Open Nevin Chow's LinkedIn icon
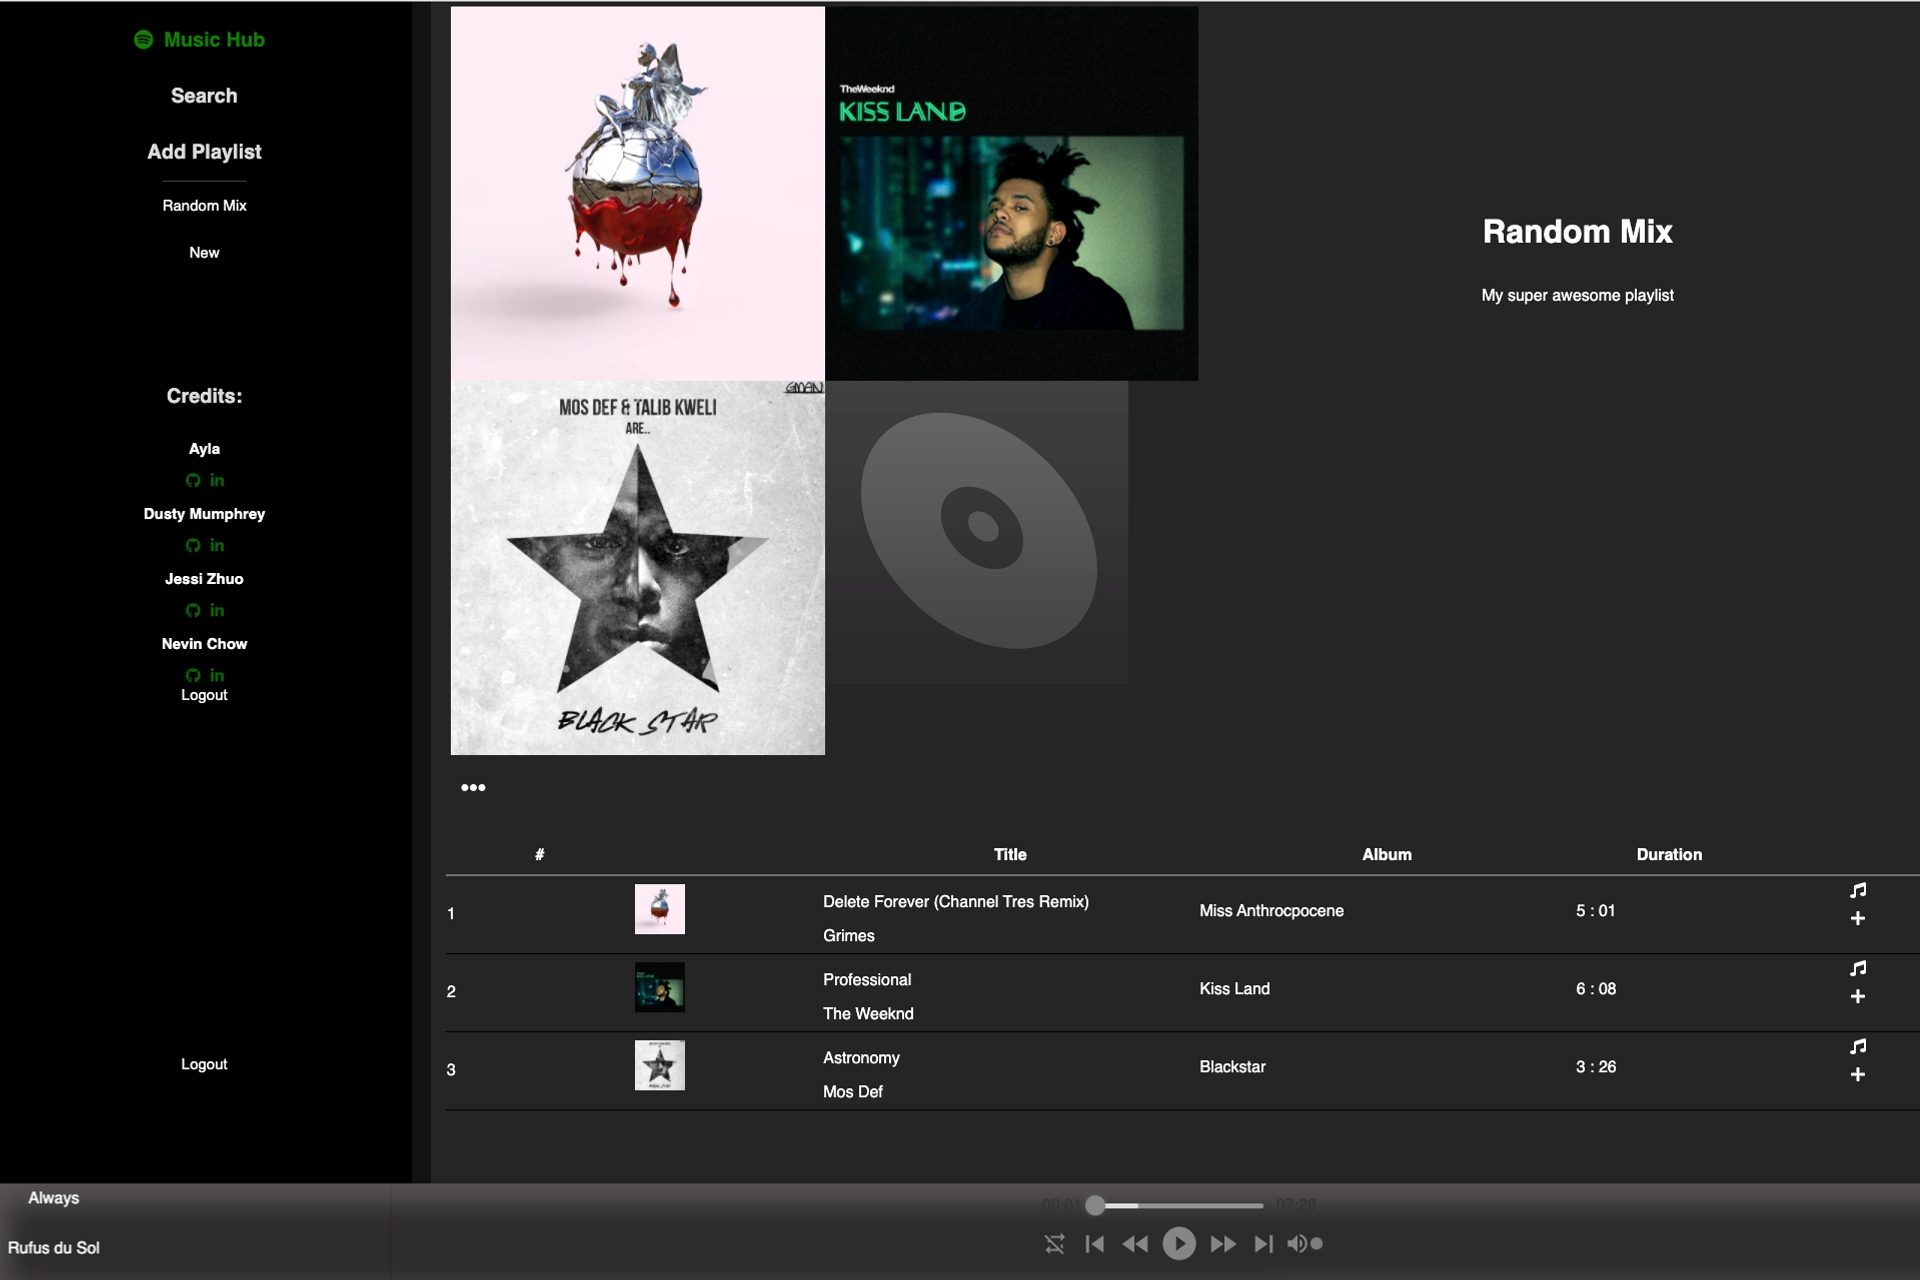The width and height of the screenshot is (1920, 1280). click(x=217, y=675)
